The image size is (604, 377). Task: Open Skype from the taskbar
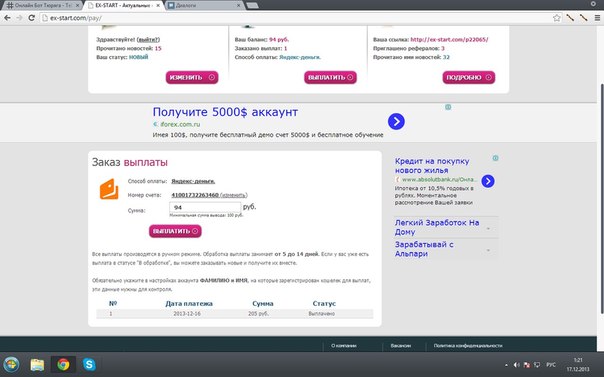89,364
